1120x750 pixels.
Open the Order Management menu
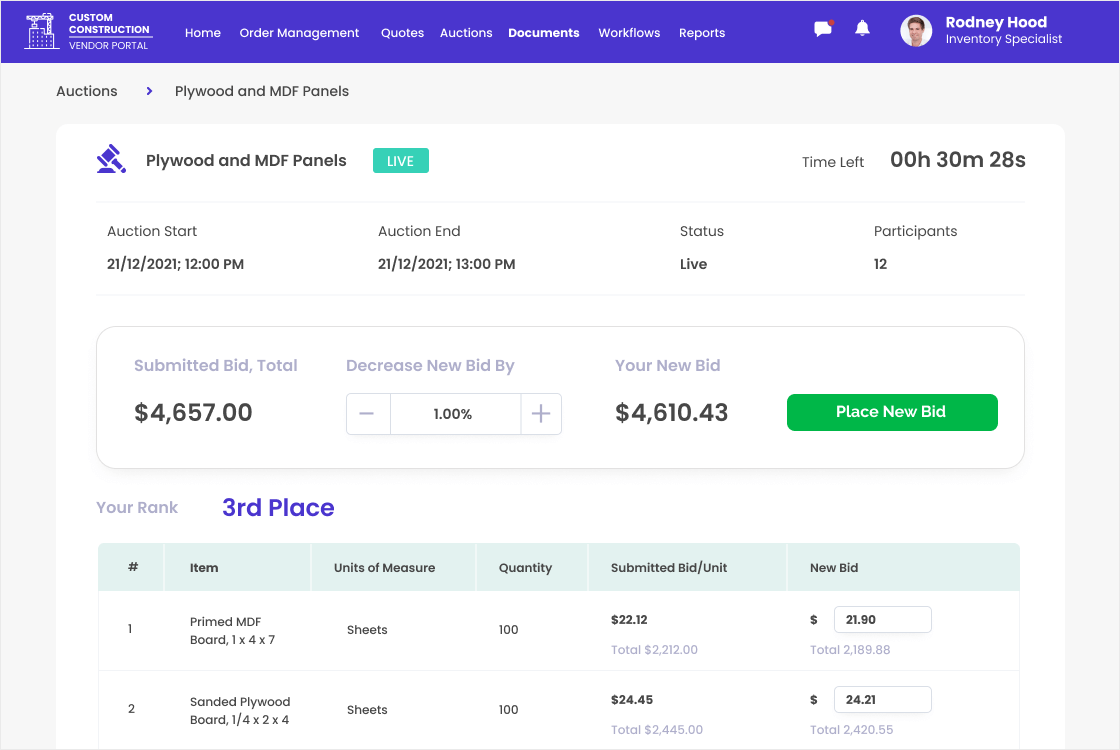point(299,33)
